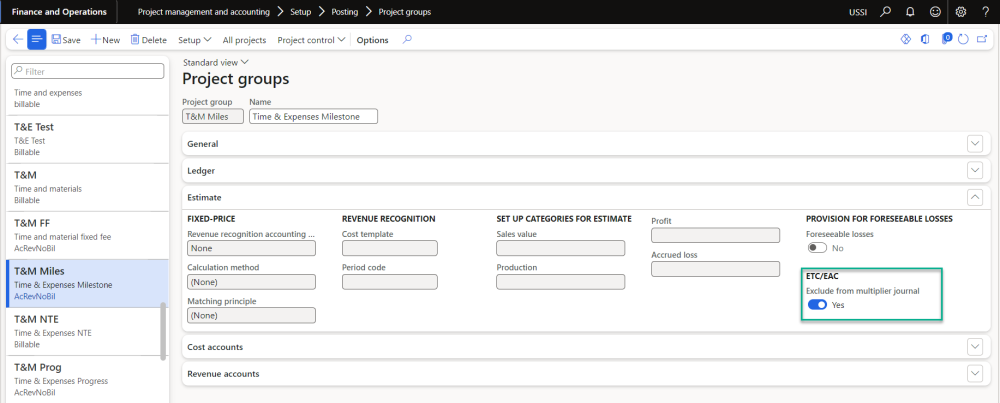Select the T&M Prog project group
Image resolution: width=1000 pixels, height=403 pixels.
tap(87, 379)
